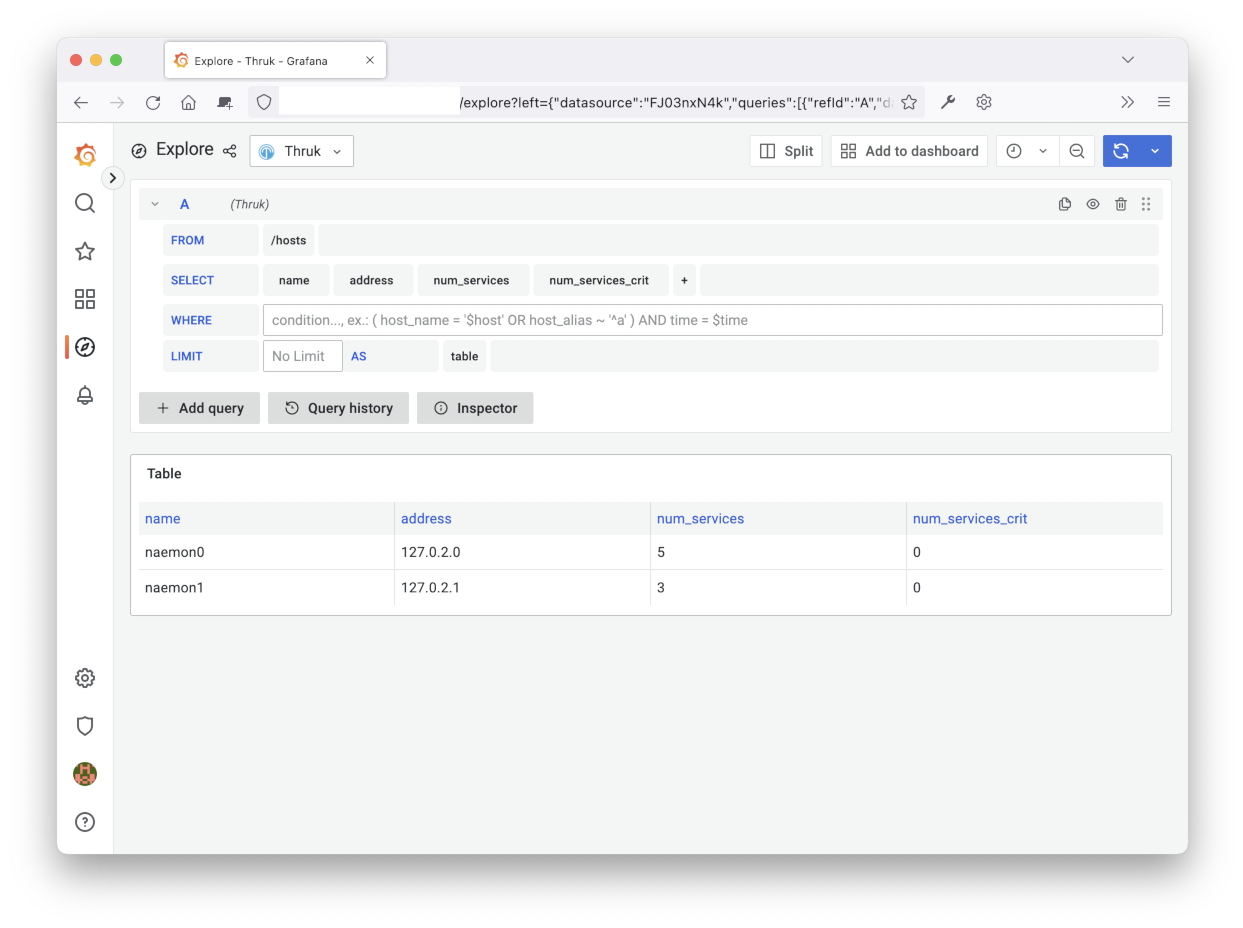Open Starred dashboards star icon

click(x=85, y=251)
